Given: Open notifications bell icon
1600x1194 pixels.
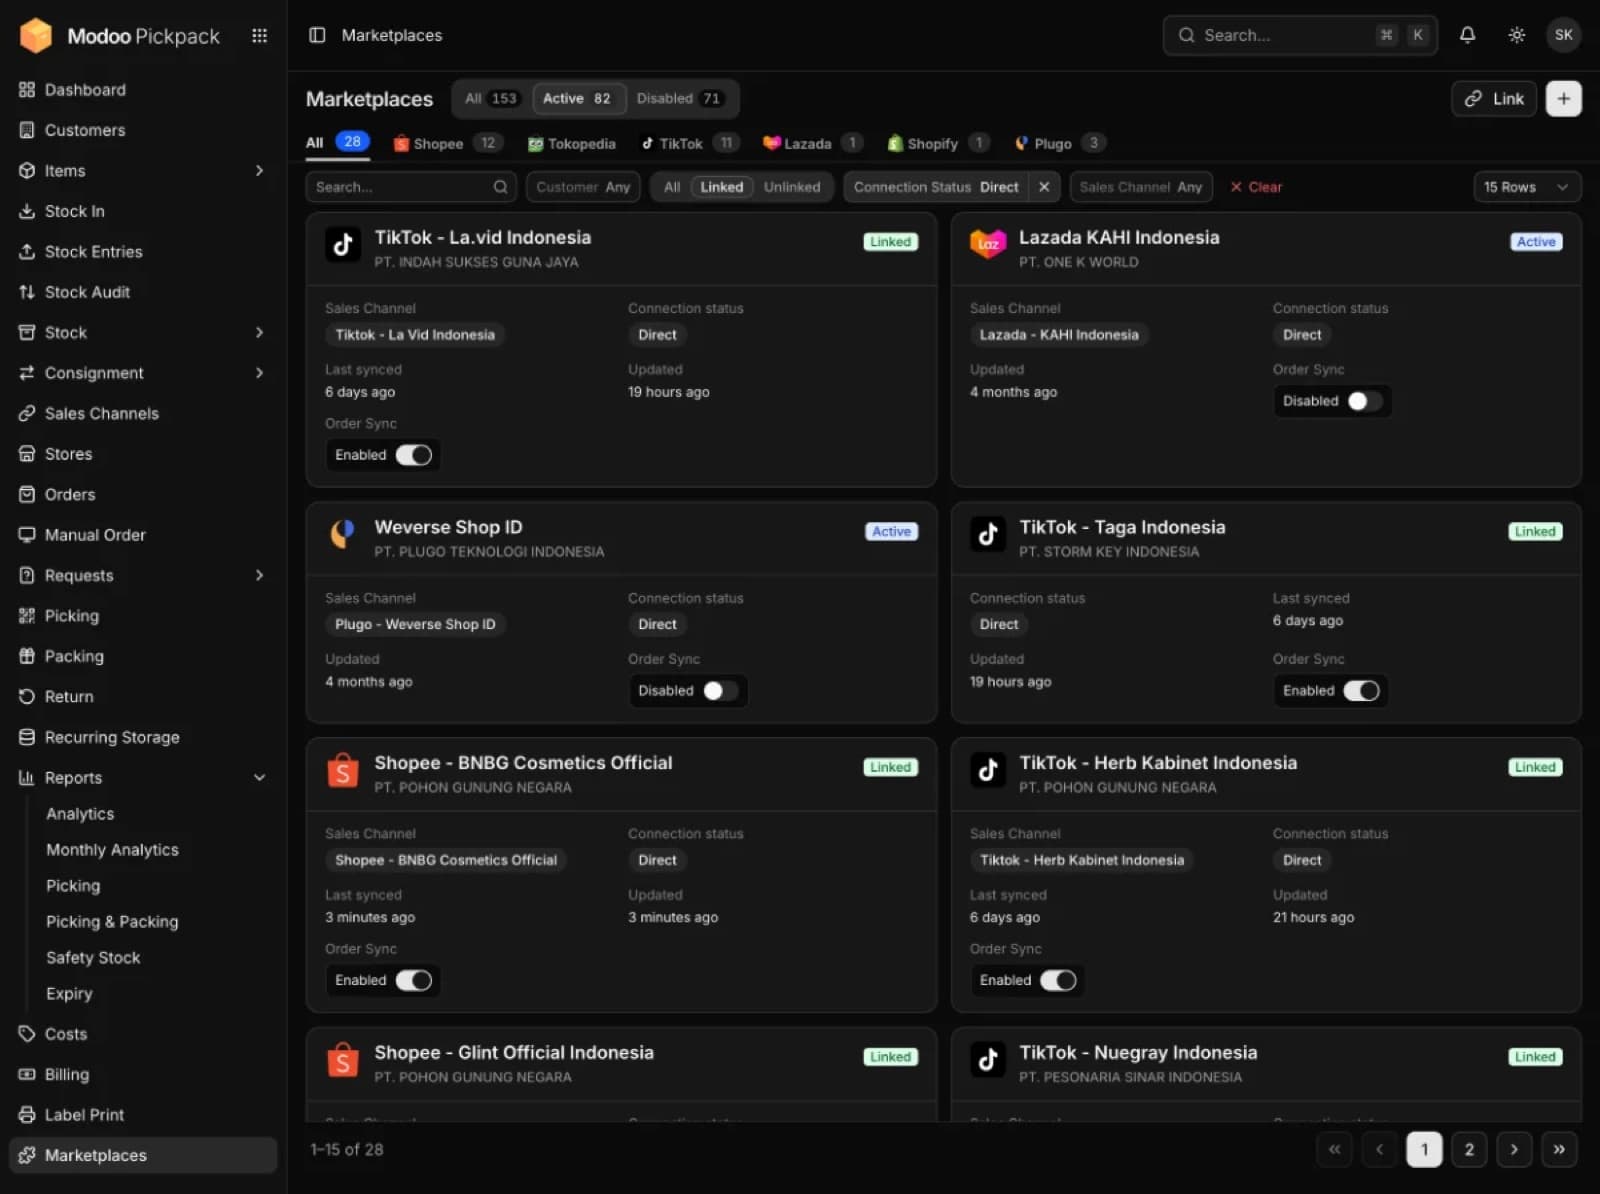Looking at the screenshot, I should click(x=1467, y=35).
